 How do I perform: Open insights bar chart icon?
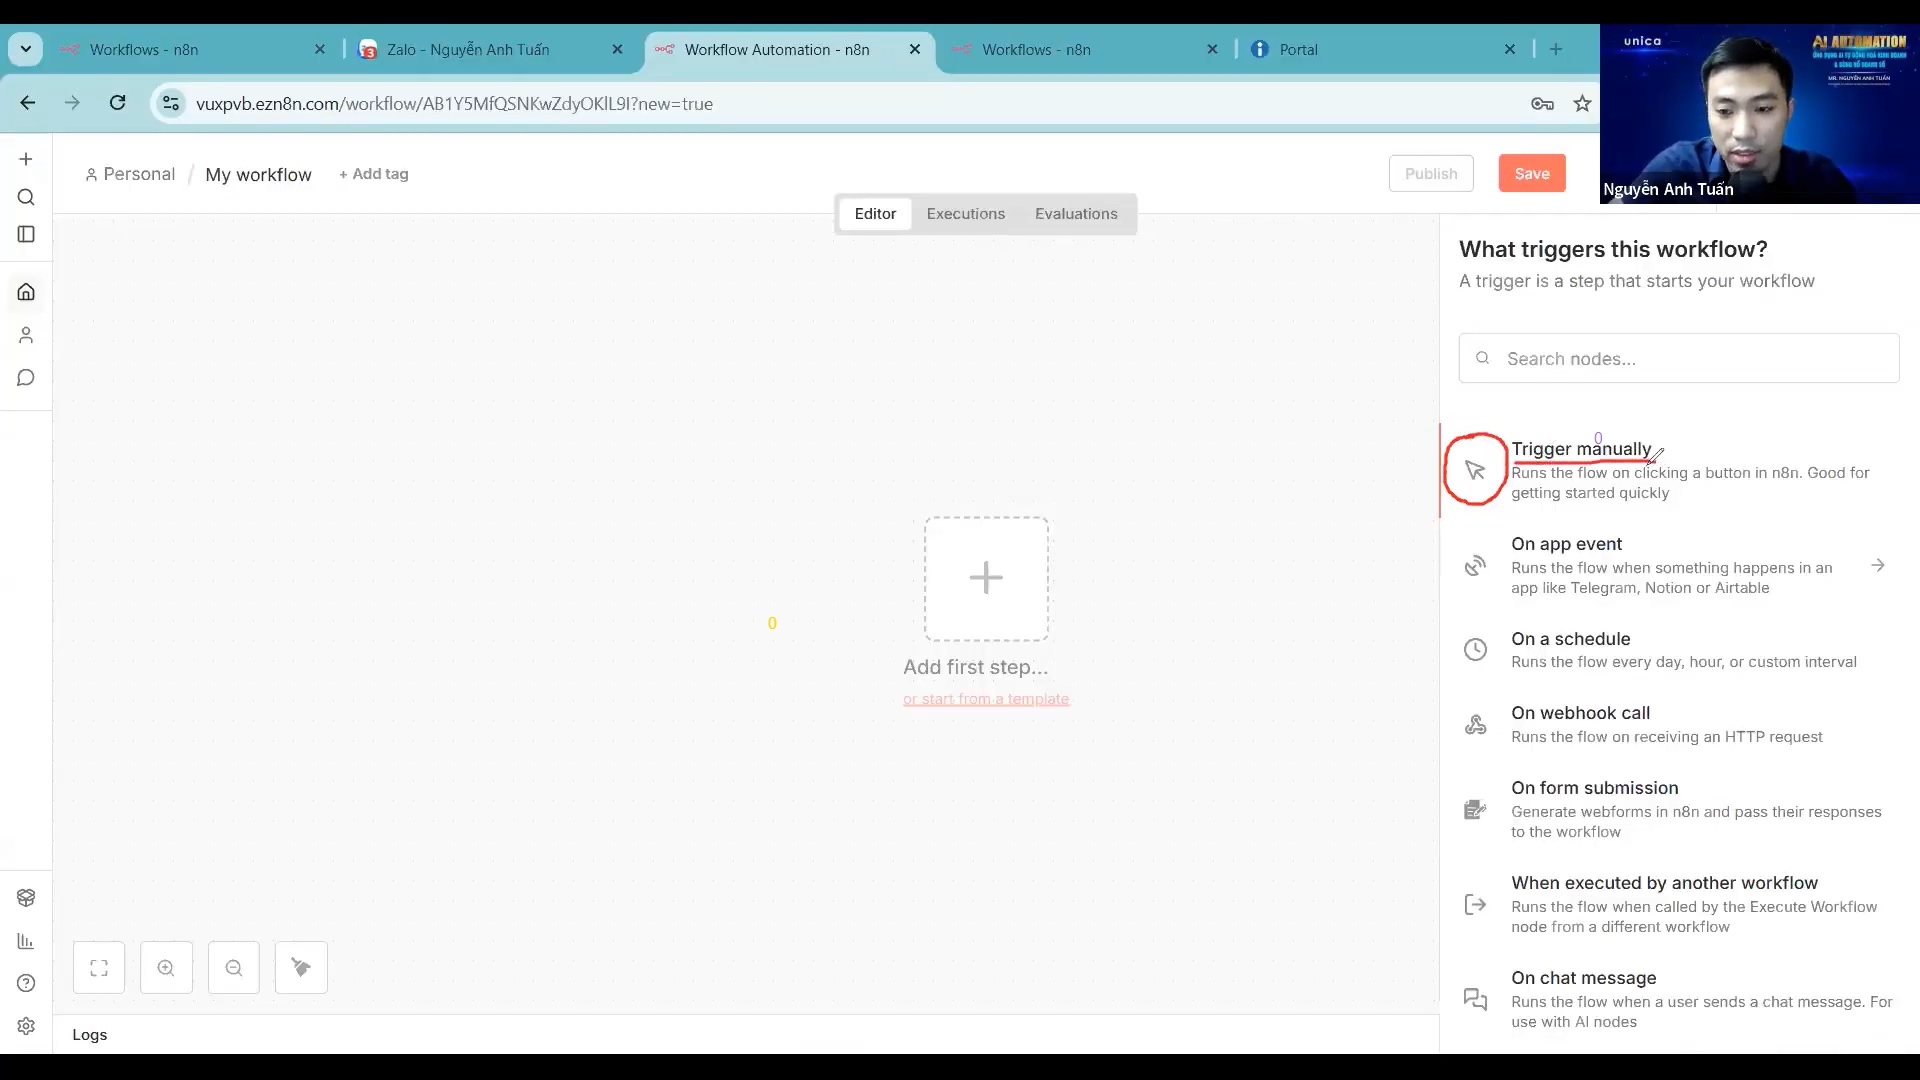coord(26,941)
